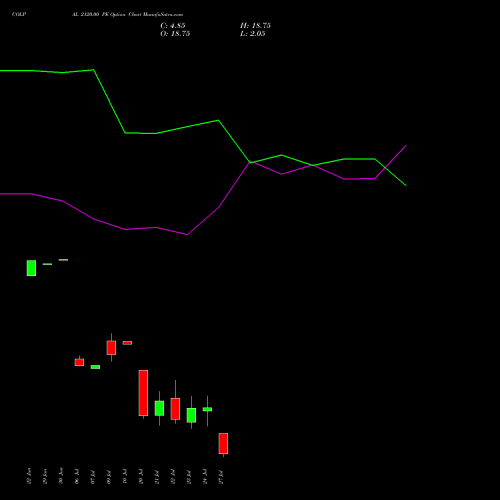Image resolution: width=500 pixels, height=500 pixels.
Task: Click the red candle above 22 Jul
Action: (175, 409)
